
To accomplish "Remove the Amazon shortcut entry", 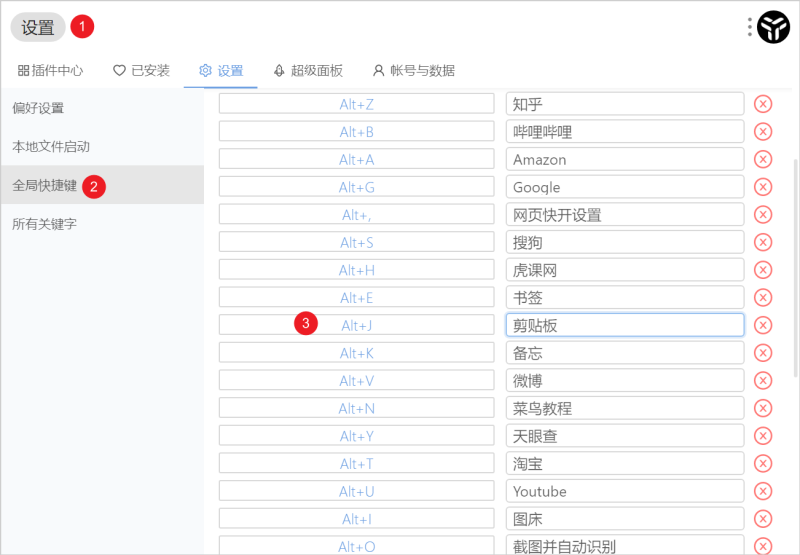I will [x=763, y=159].
